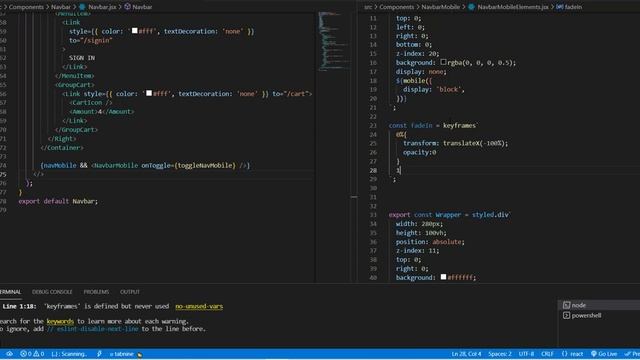Open the #ffffff background color swatch
Viewport: 640px width, 360px height.
coord(443,277)
